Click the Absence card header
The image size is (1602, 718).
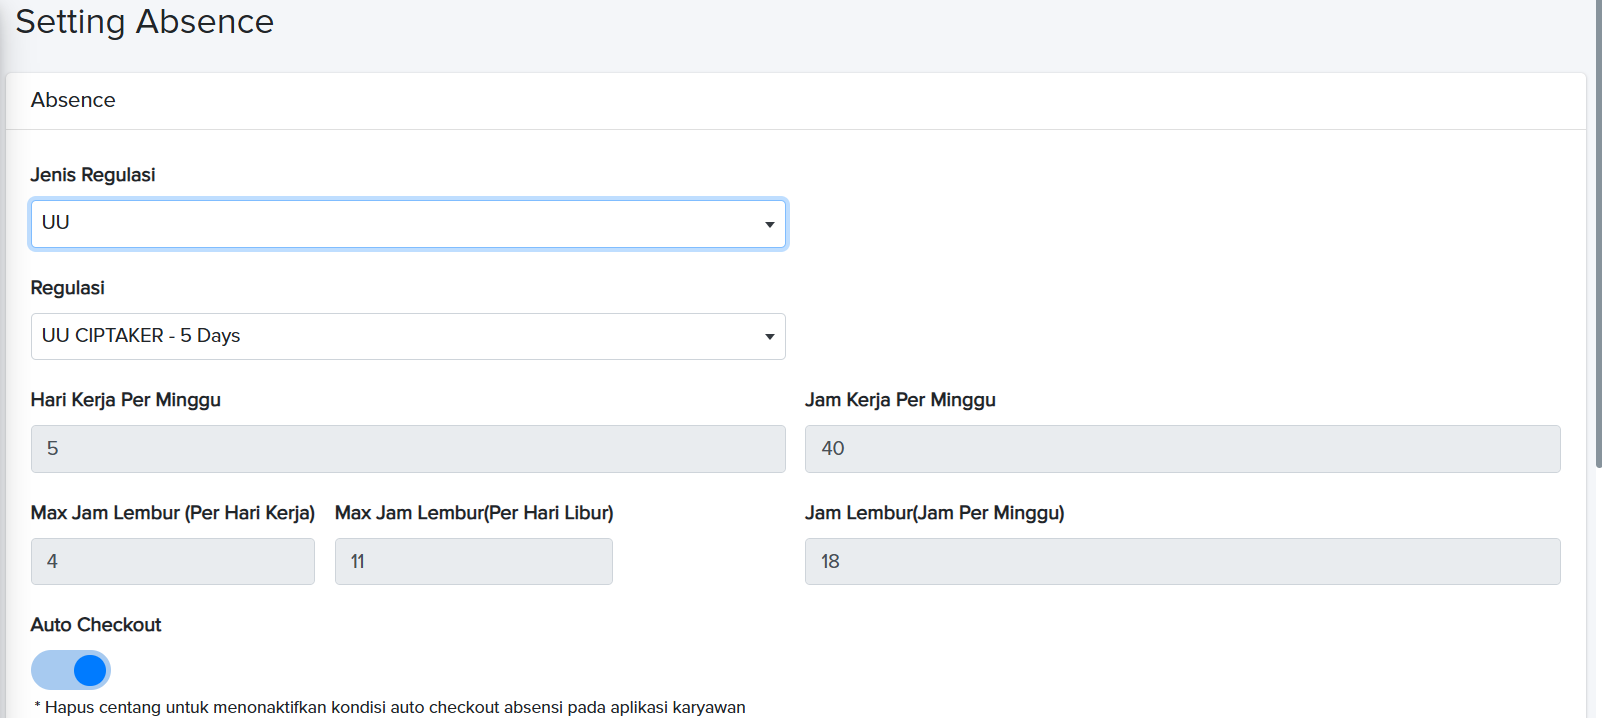click(x=73, y=100)
